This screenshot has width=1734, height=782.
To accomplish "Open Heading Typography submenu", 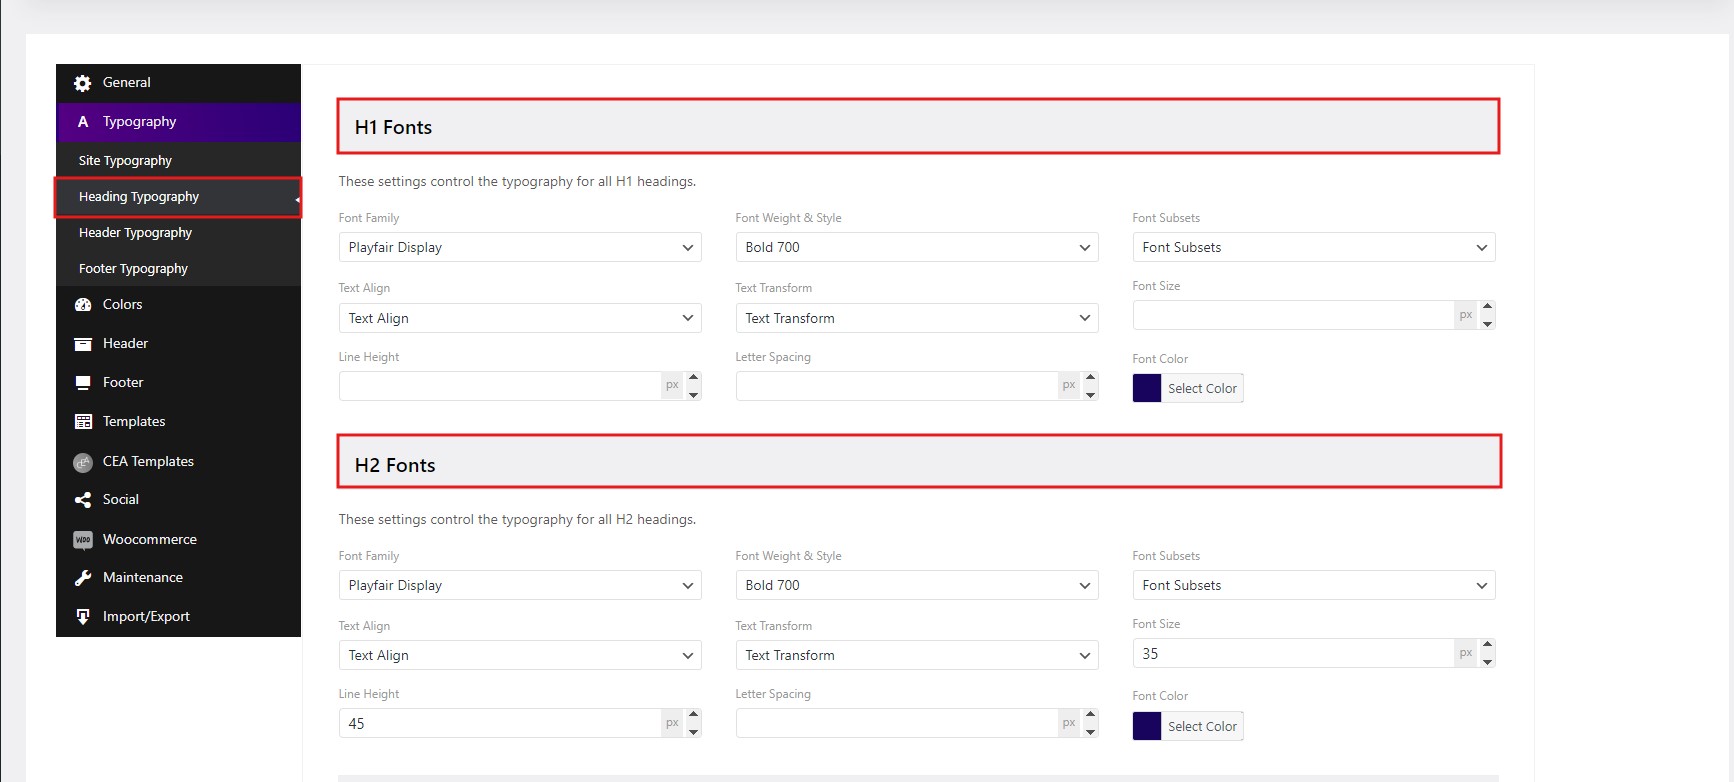I will (x=178, y=197).
